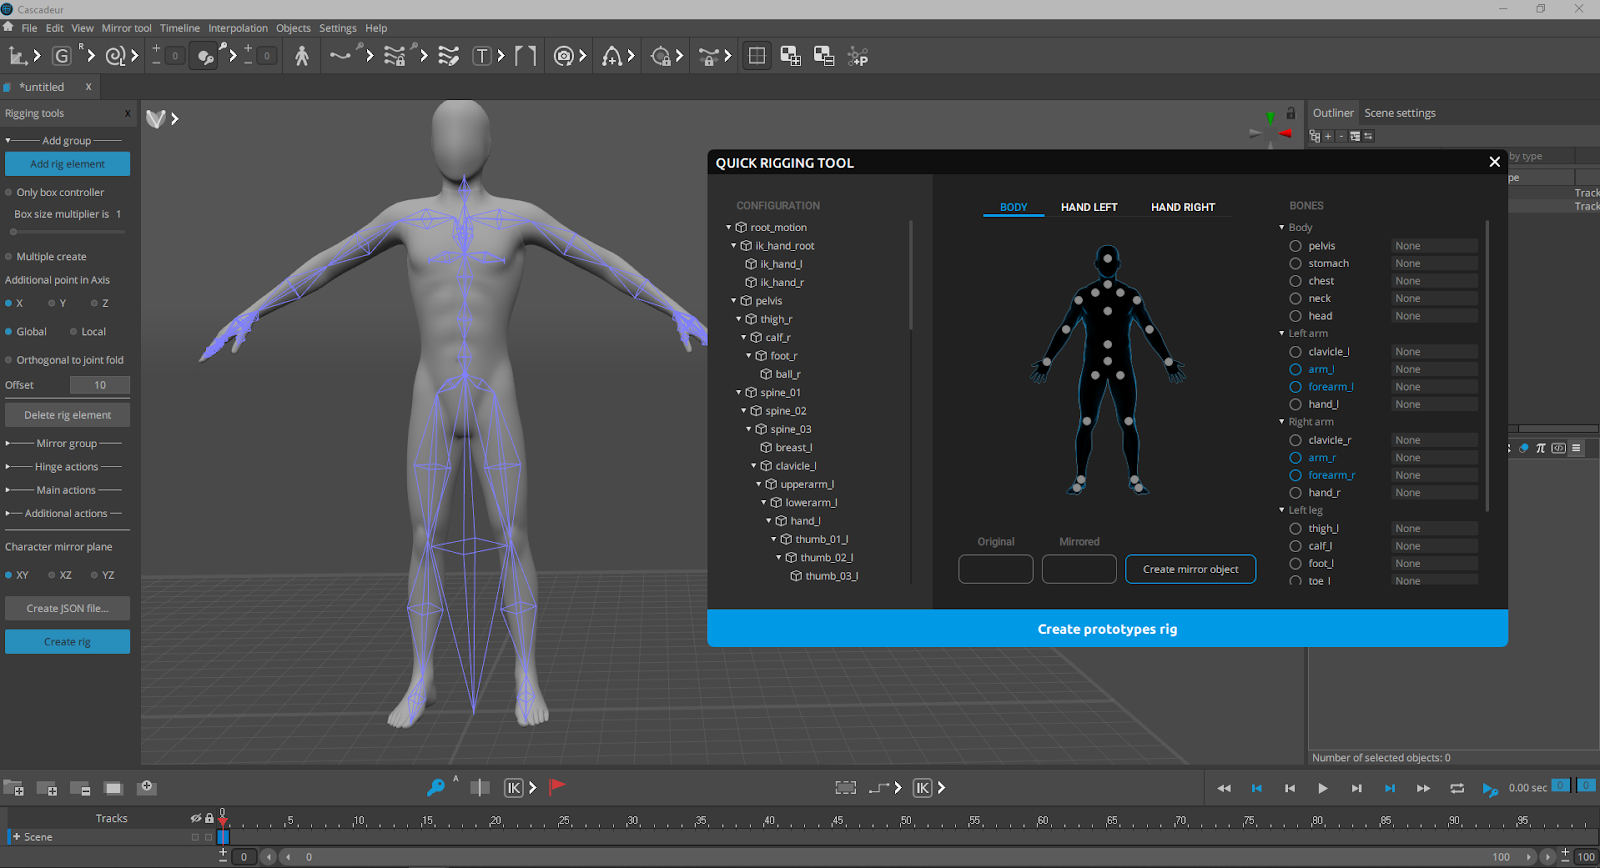Click the play button in playback controls
This screenshot has width=1600, height=868.
coord(1322,788)
